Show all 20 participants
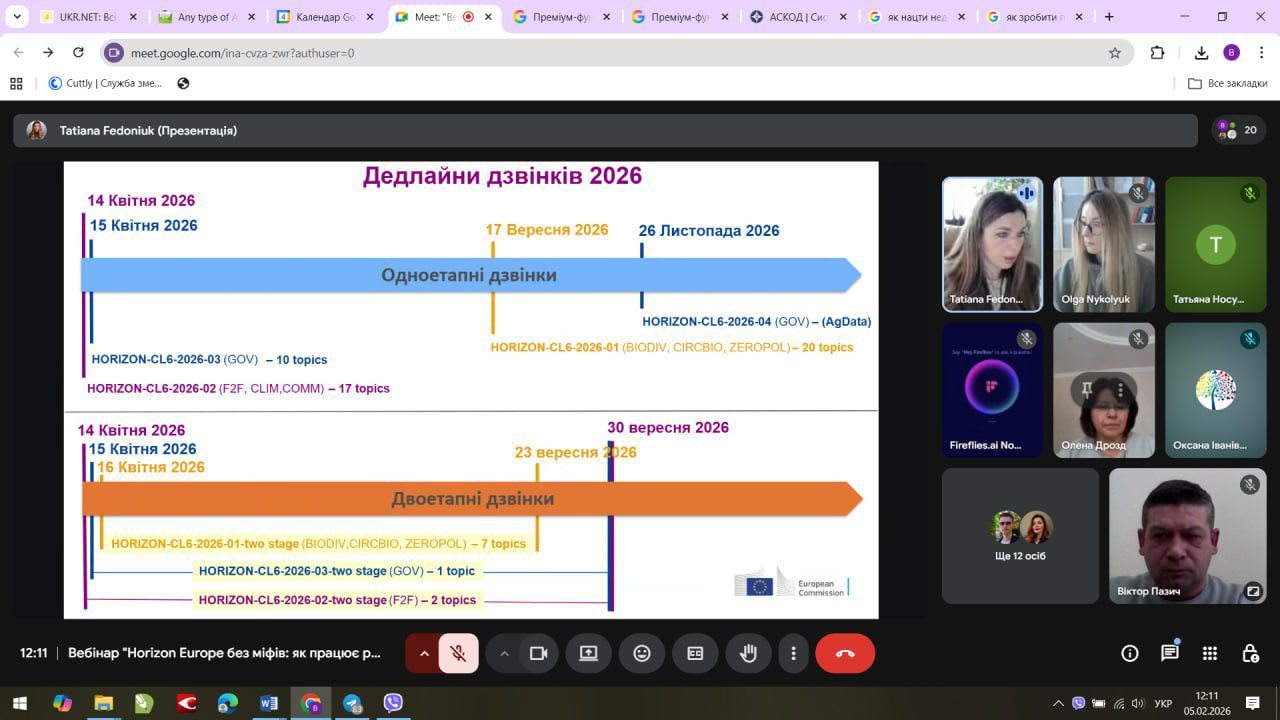The image size is (1280, 720). 1239,130
